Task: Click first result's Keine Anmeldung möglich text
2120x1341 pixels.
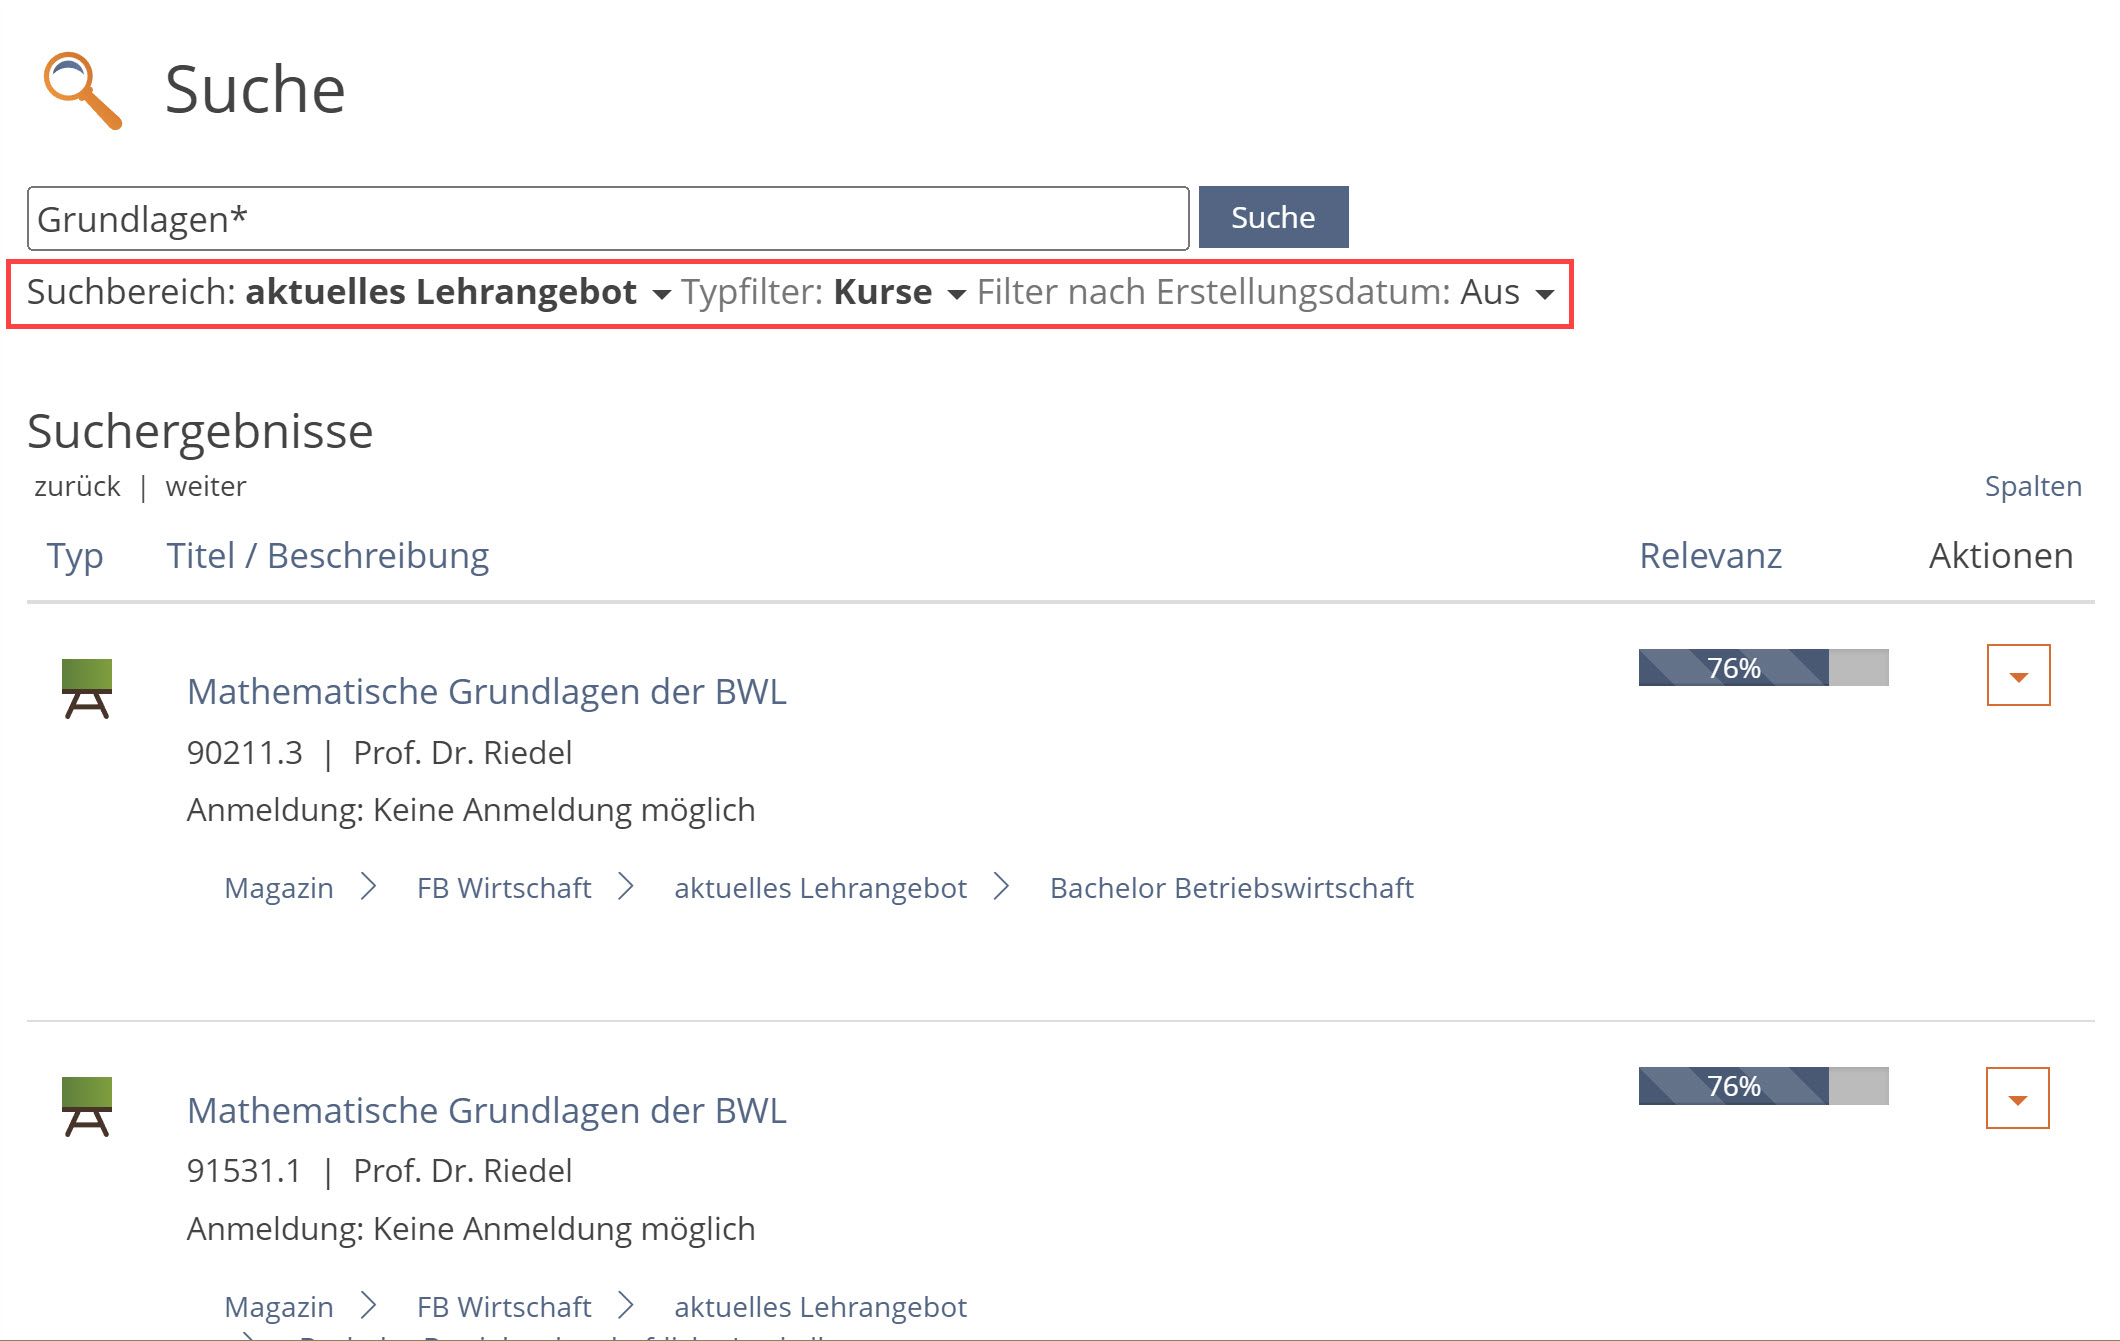Action: (564, 810)
